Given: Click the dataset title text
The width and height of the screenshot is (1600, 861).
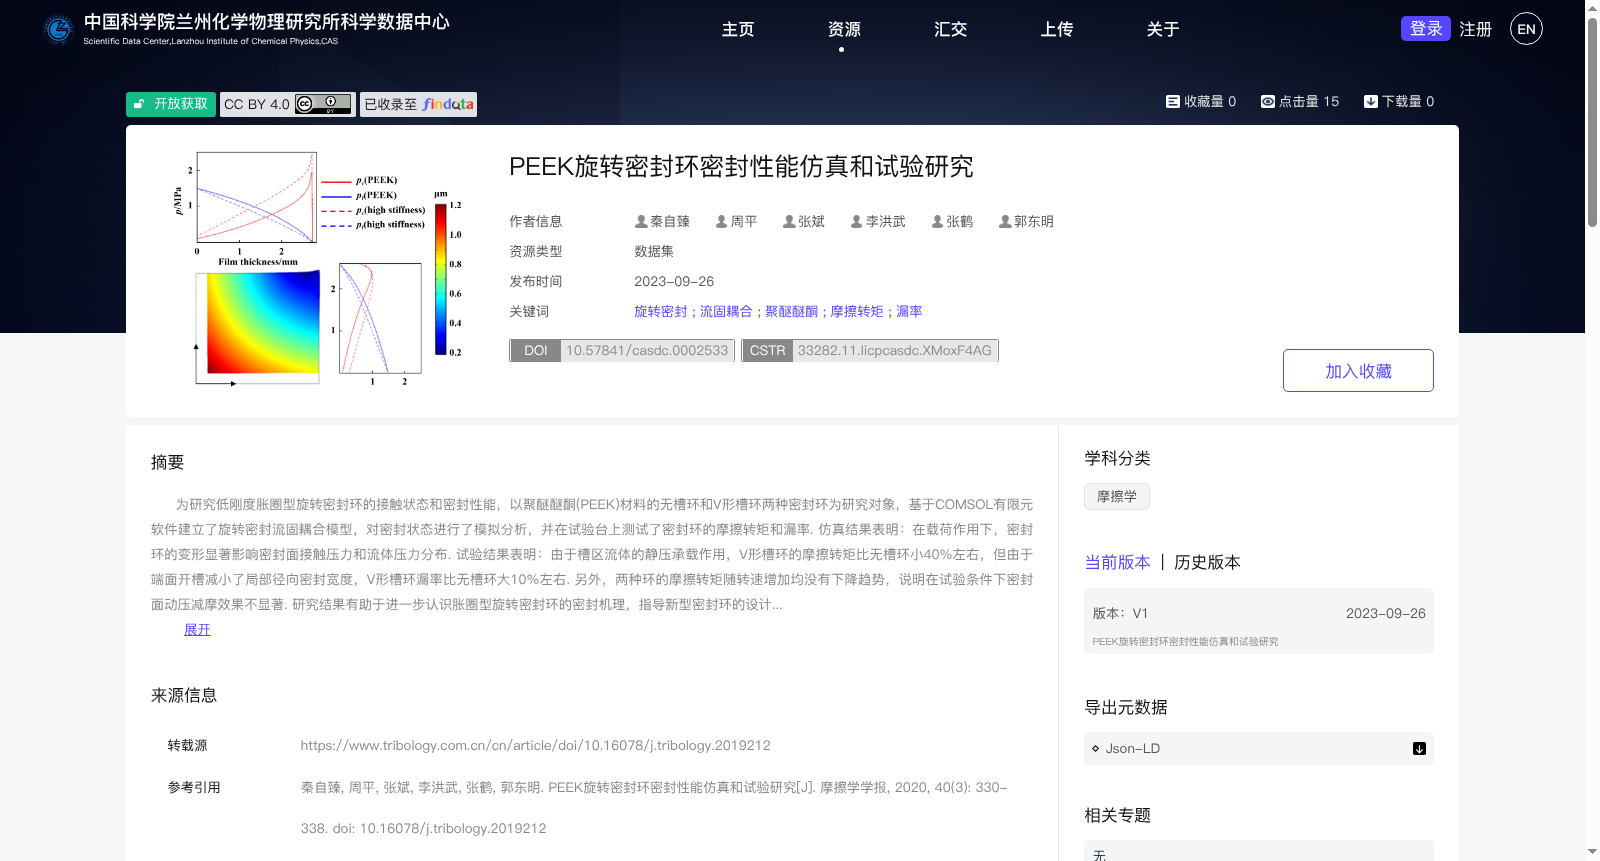Looking at the screenshot, I should [741, 166].
